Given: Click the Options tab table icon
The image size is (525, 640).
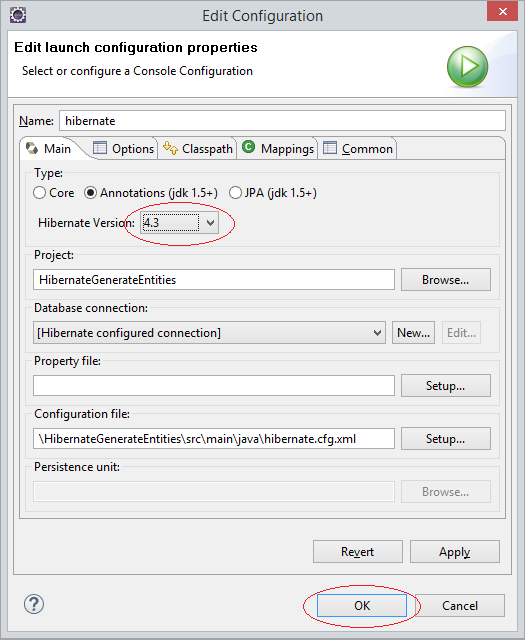Looking at the screenshot, I should tap(100, 147).
